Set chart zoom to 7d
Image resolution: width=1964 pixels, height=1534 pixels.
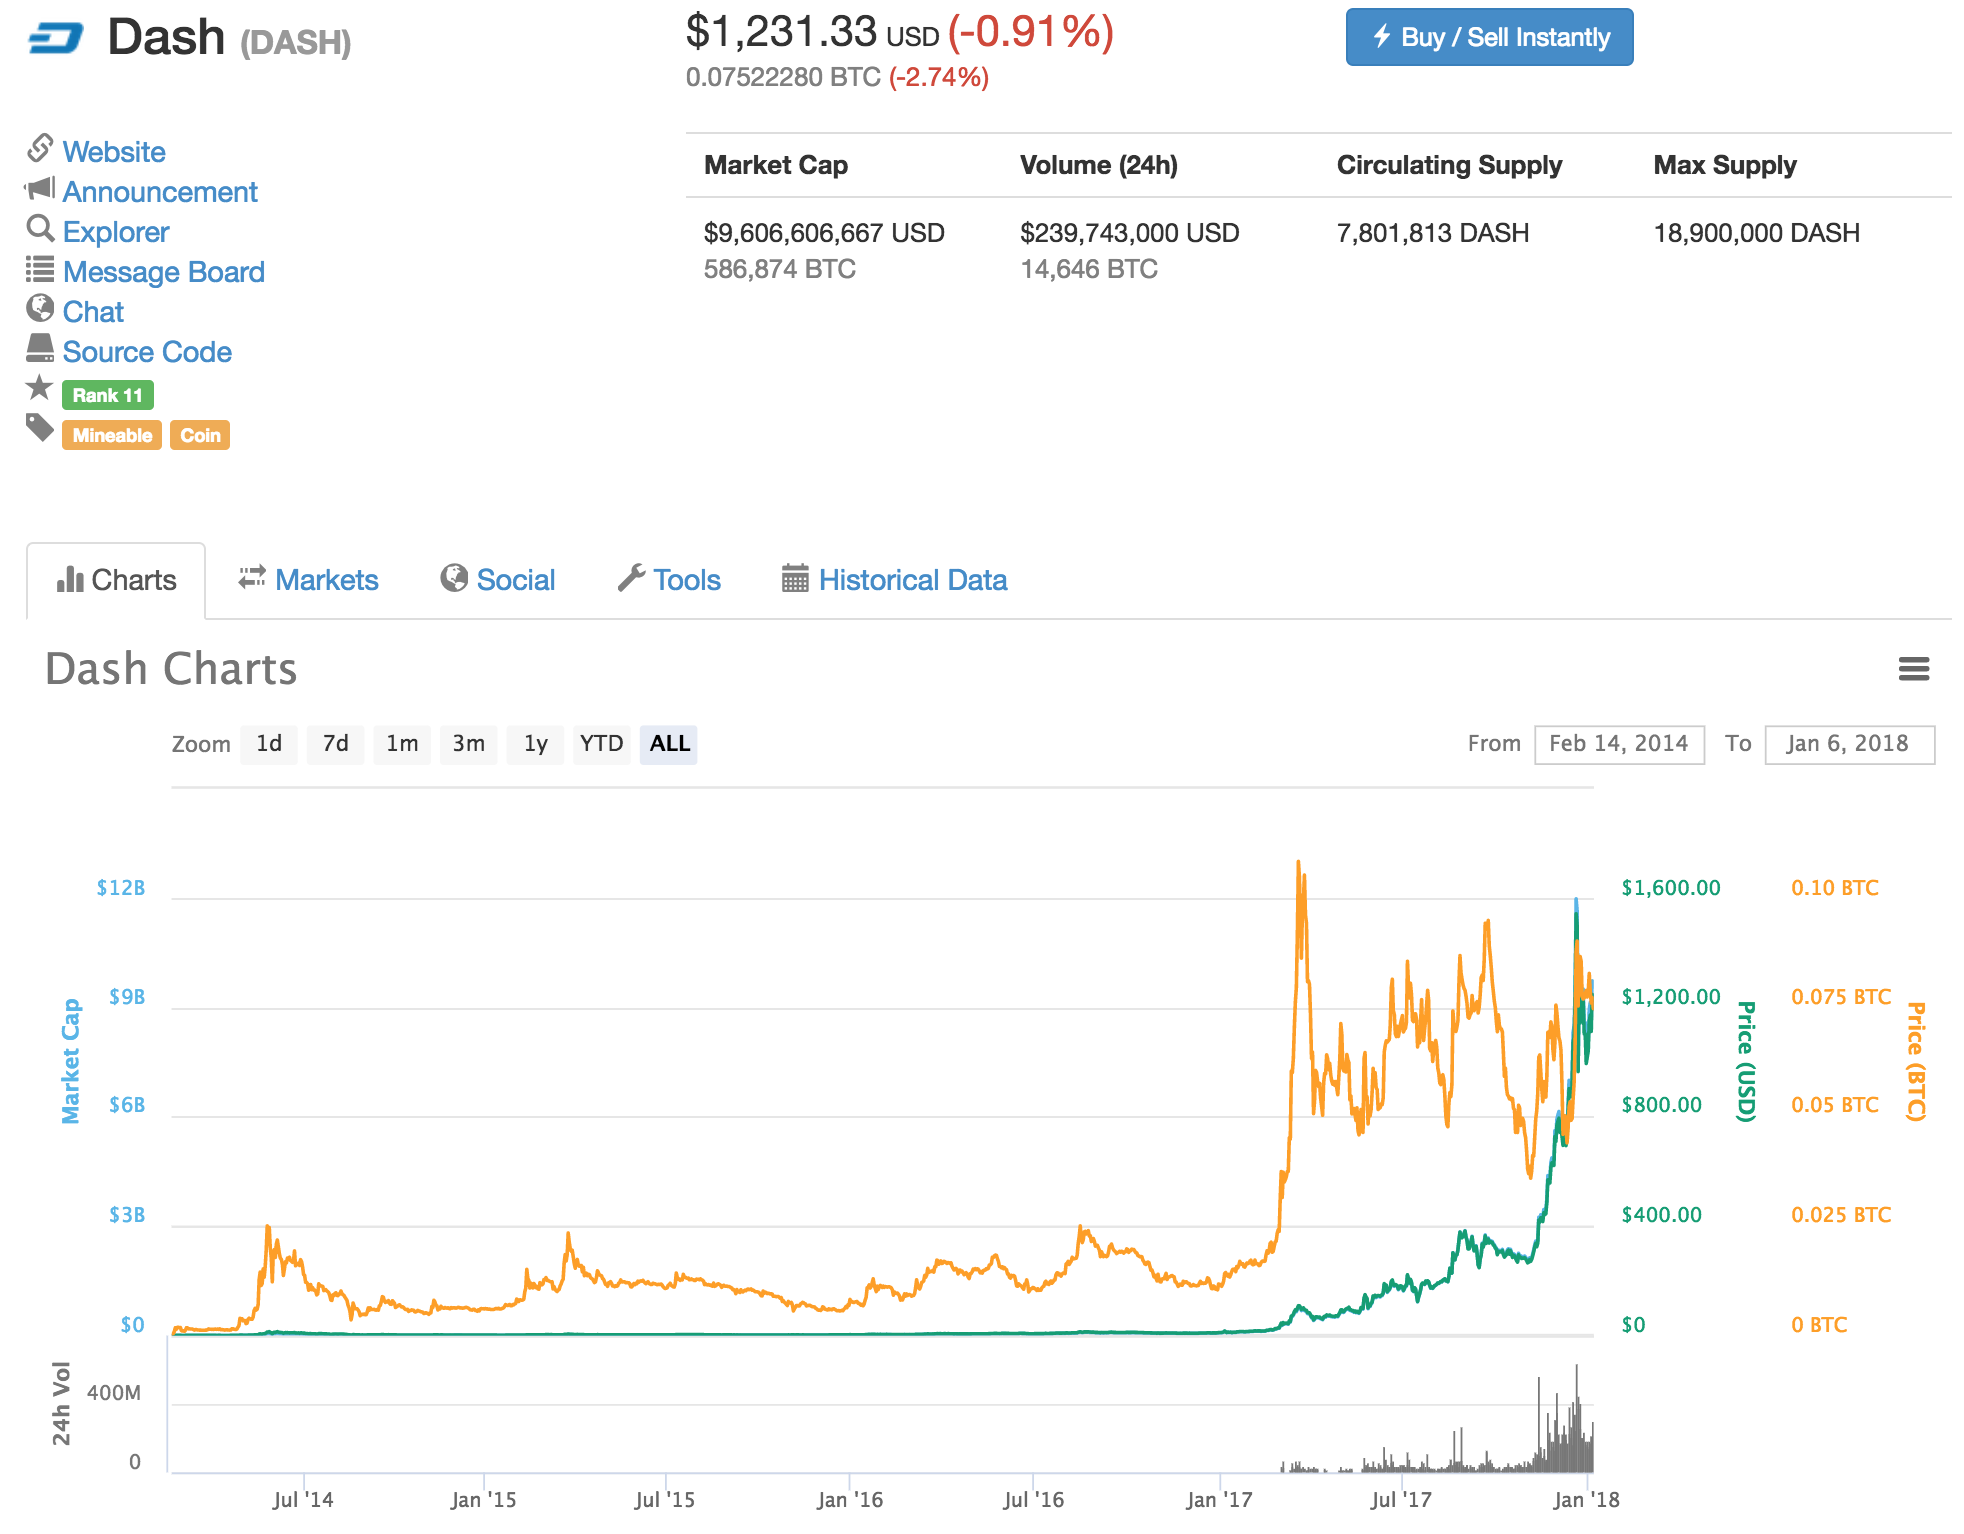click(x=336, y=744)
